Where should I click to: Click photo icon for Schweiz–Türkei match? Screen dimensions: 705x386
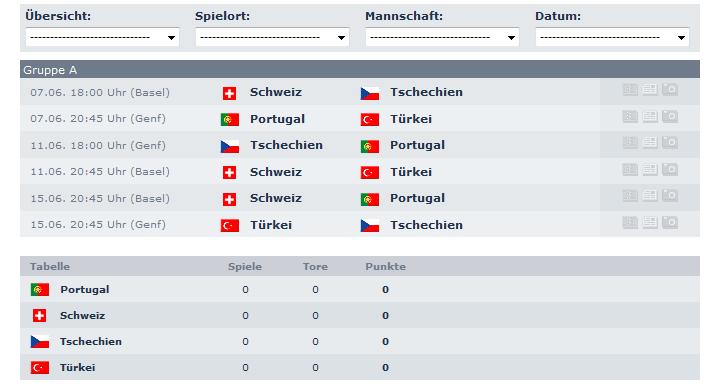[669, 170]
